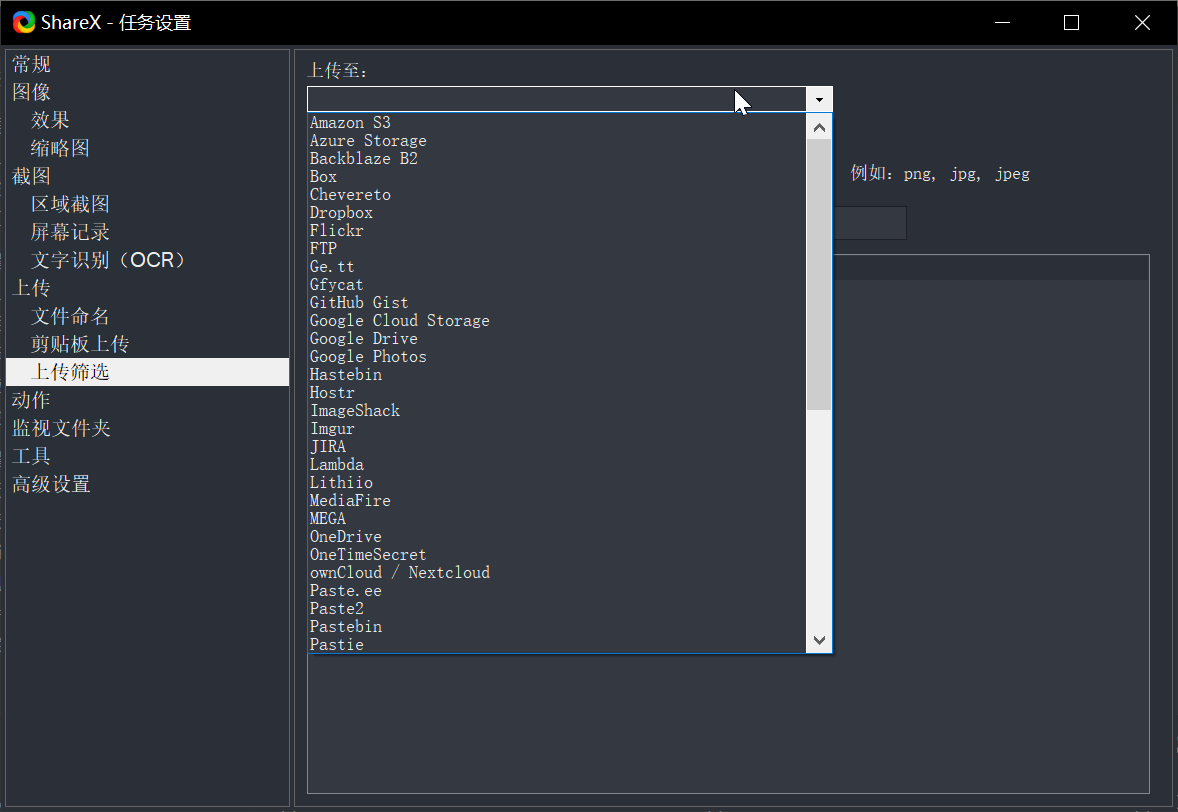
Task: Open 常规 settings section
Action: click(x=32, y=65)
